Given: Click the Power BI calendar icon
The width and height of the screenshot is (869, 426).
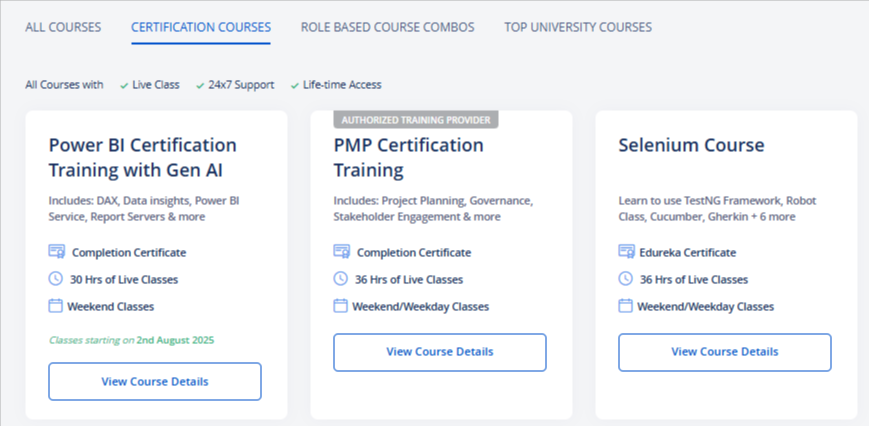Looking at the screenshot, I should coord(55,306).
